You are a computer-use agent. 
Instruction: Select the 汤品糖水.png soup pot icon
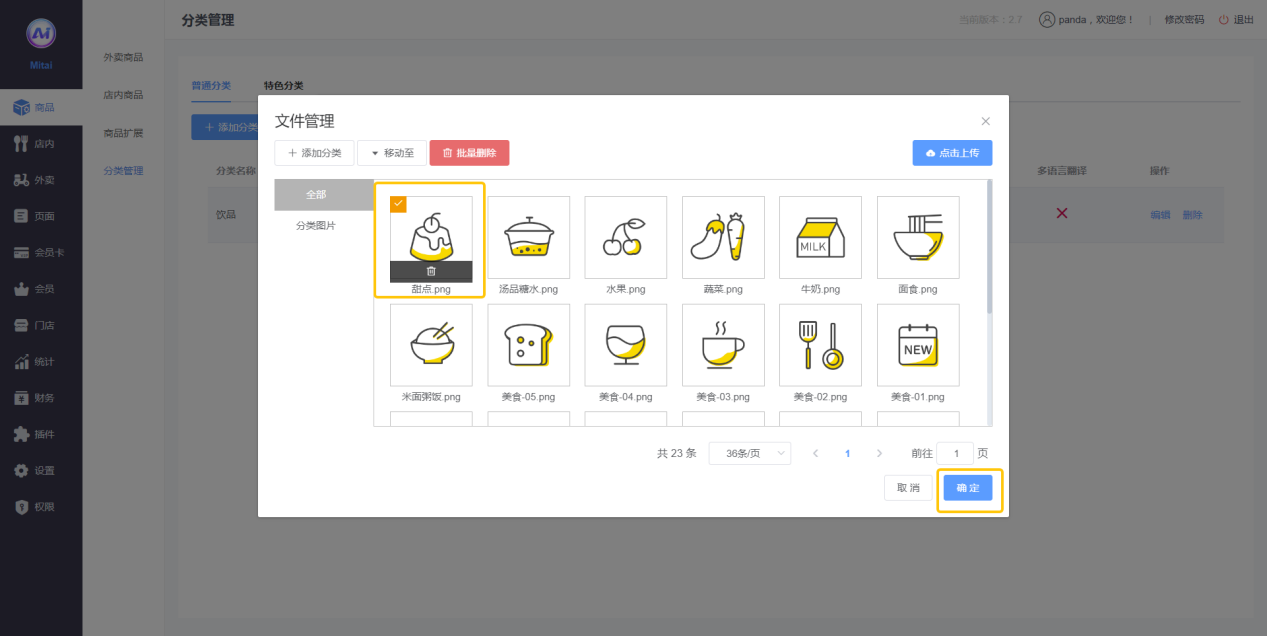click(528, 237)
